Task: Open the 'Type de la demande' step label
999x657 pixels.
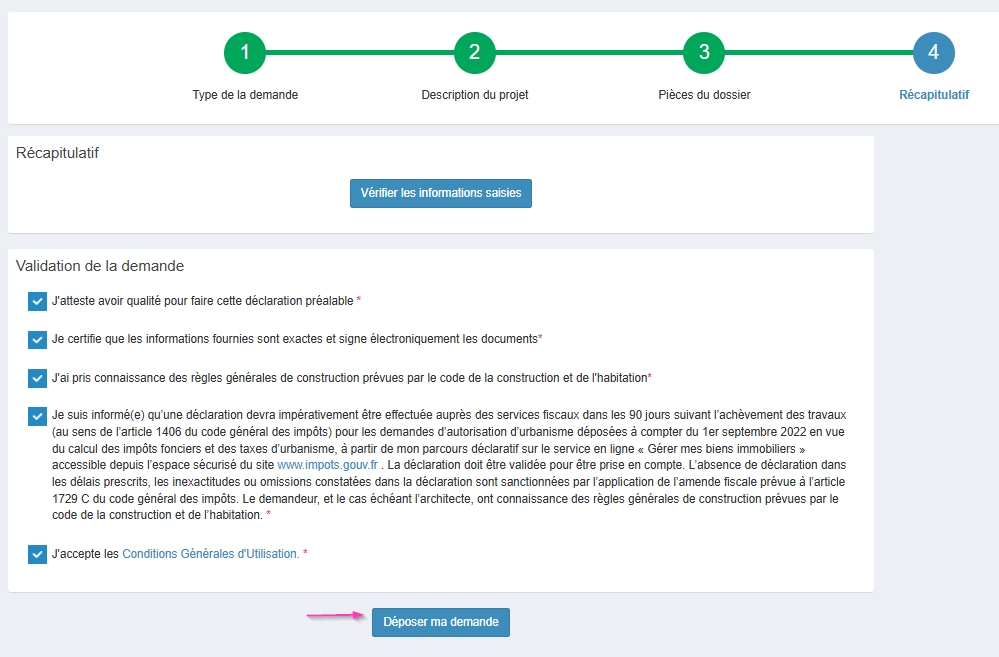Action: (x=245, y=95)
